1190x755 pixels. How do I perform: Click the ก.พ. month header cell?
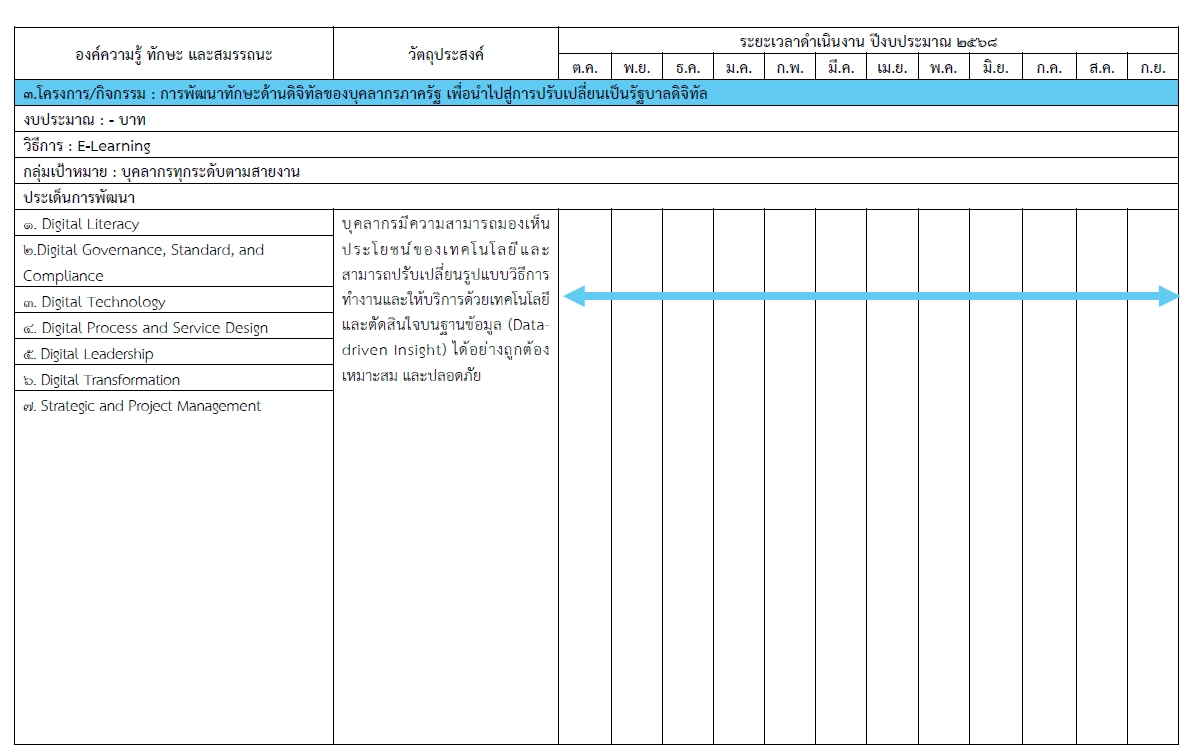[789, 68]
